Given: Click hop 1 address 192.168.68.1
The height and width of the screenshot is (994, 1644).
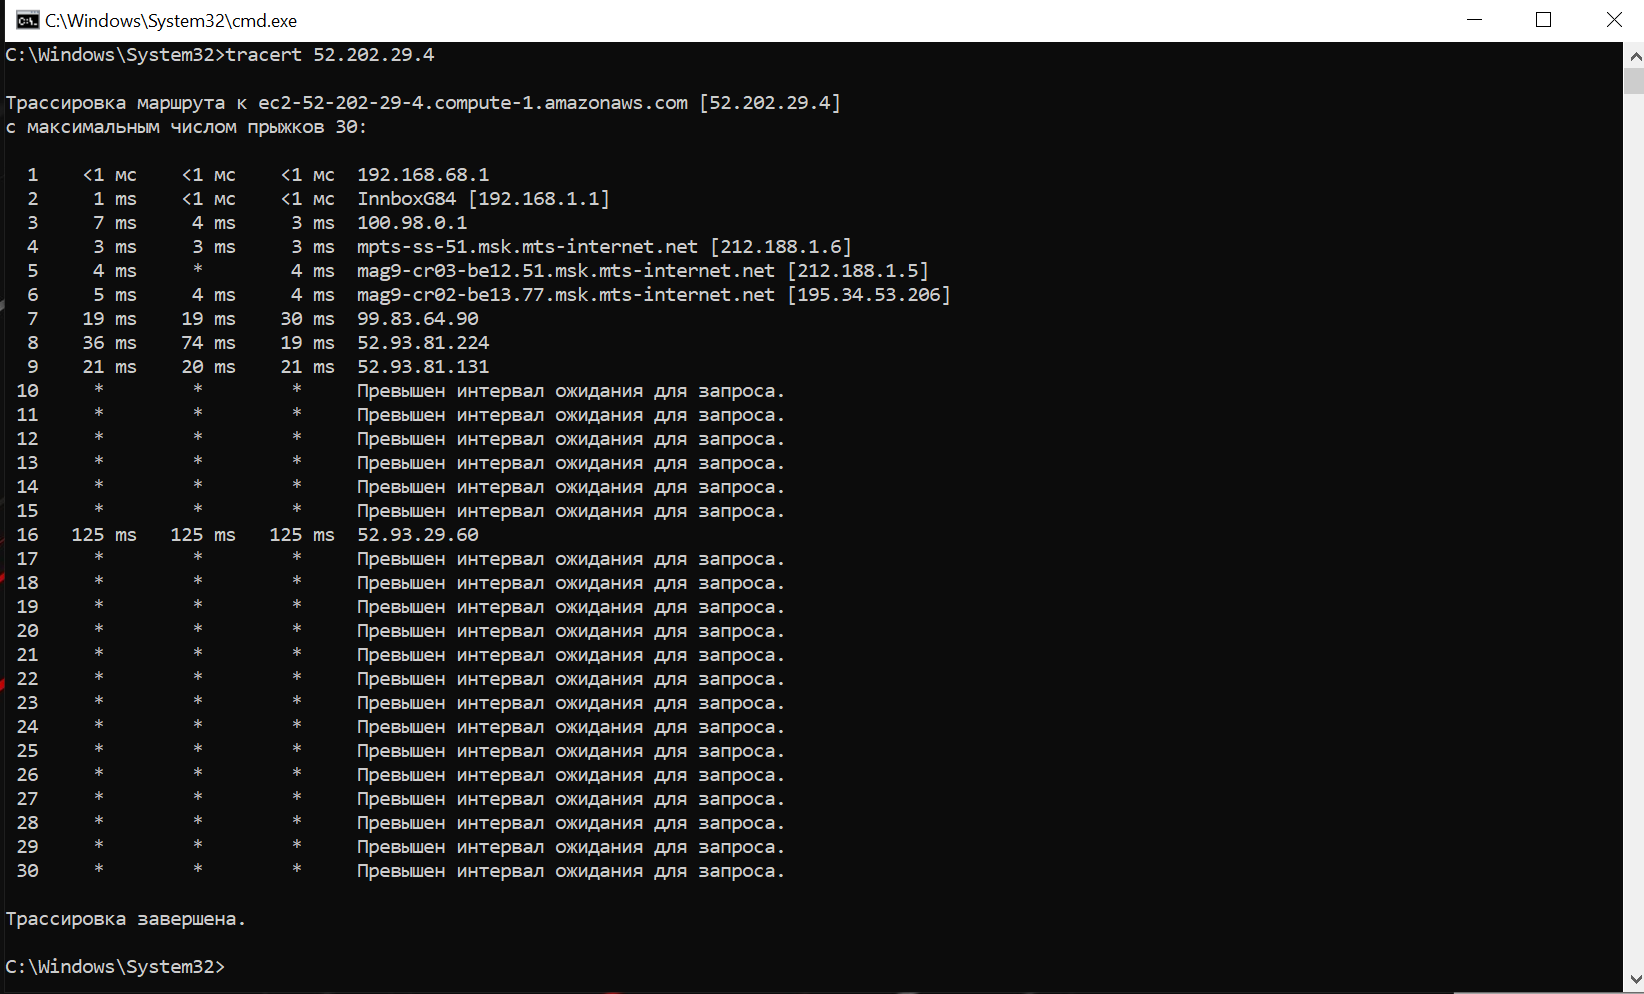Looking at the screenshot, I should pos(423,175).
